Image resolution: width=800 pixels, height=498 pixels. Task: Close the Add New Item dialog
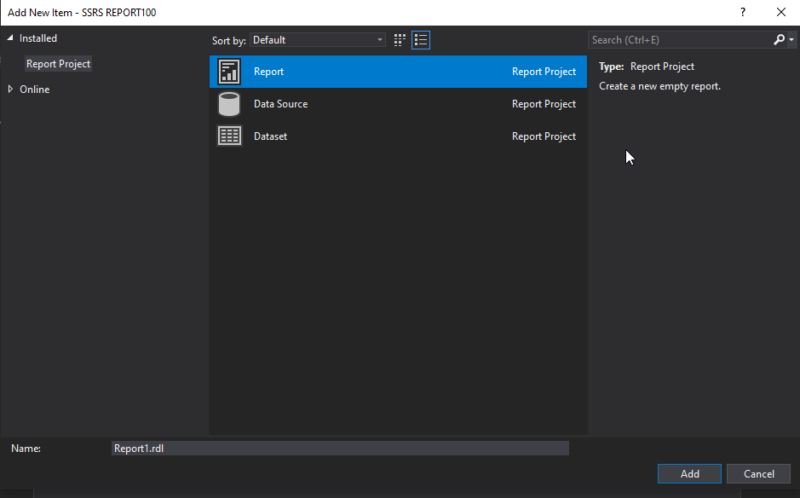click(x=780, y=12)
